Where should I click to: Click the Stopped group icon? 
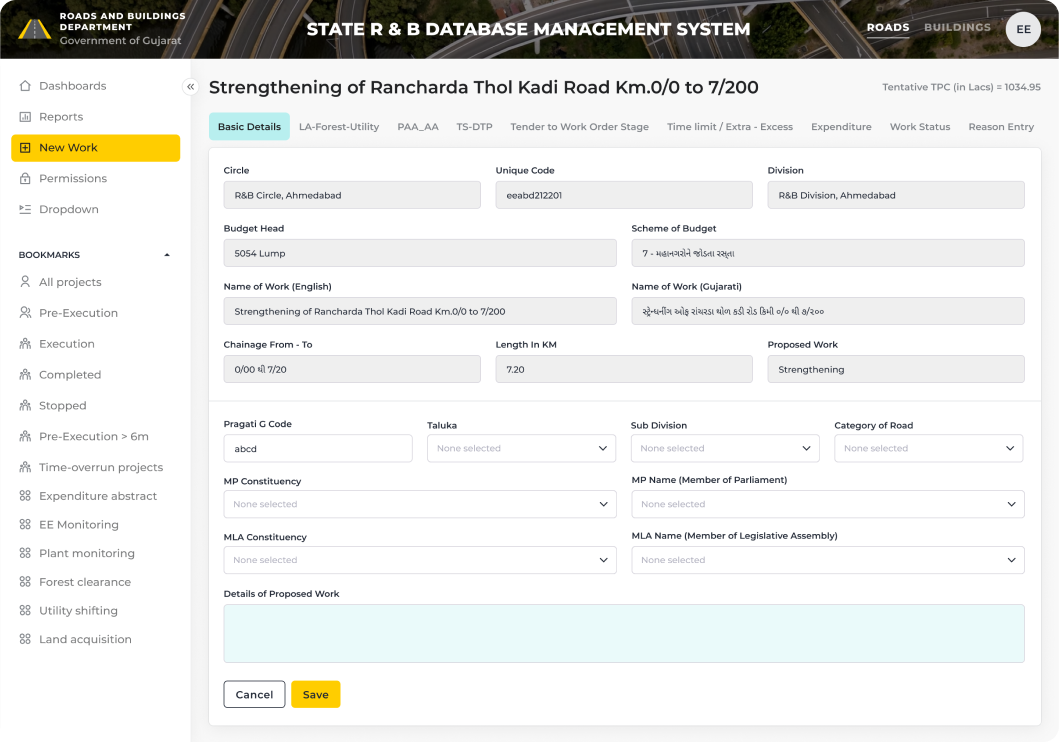(25, 405)
